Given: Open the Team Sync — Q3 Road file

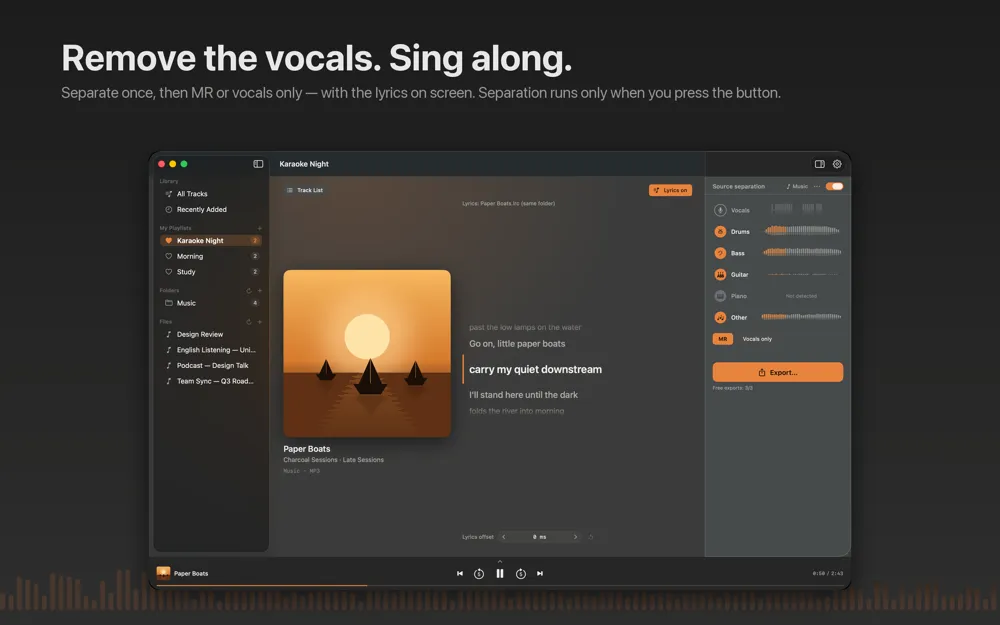Looking at the screenshot, I should click(210, 381).
